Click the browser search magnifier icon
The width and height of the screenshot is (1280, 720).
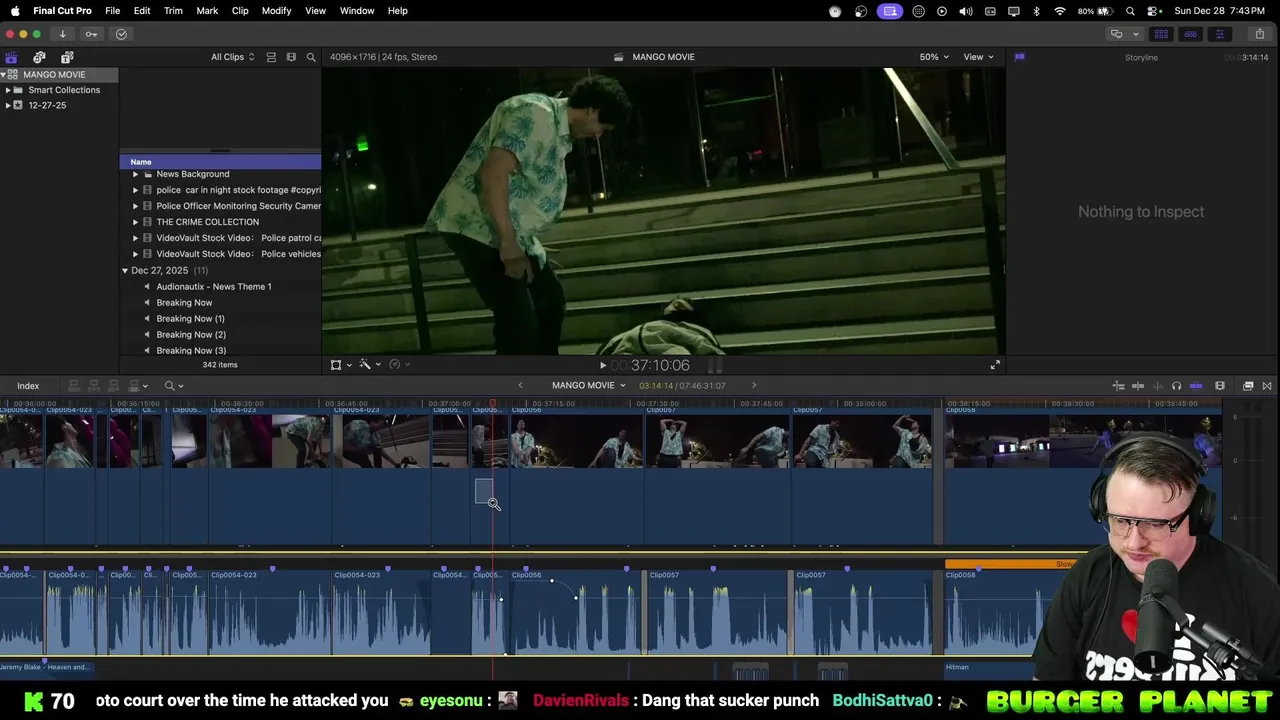coord(311,57)
